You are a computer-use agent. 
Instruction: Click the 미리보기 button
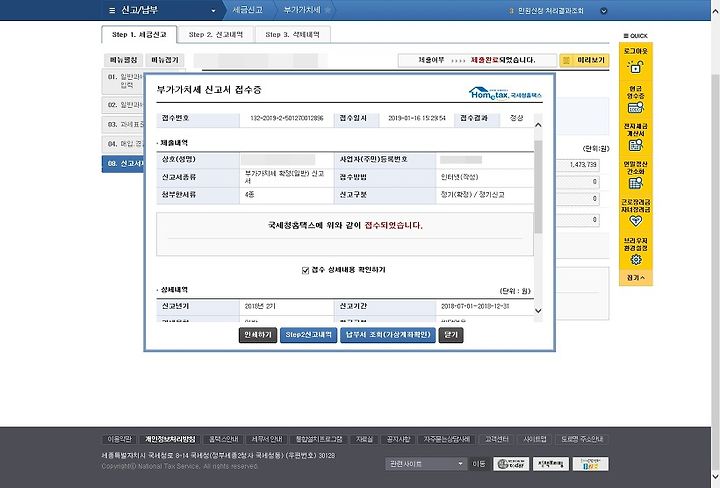585,60
